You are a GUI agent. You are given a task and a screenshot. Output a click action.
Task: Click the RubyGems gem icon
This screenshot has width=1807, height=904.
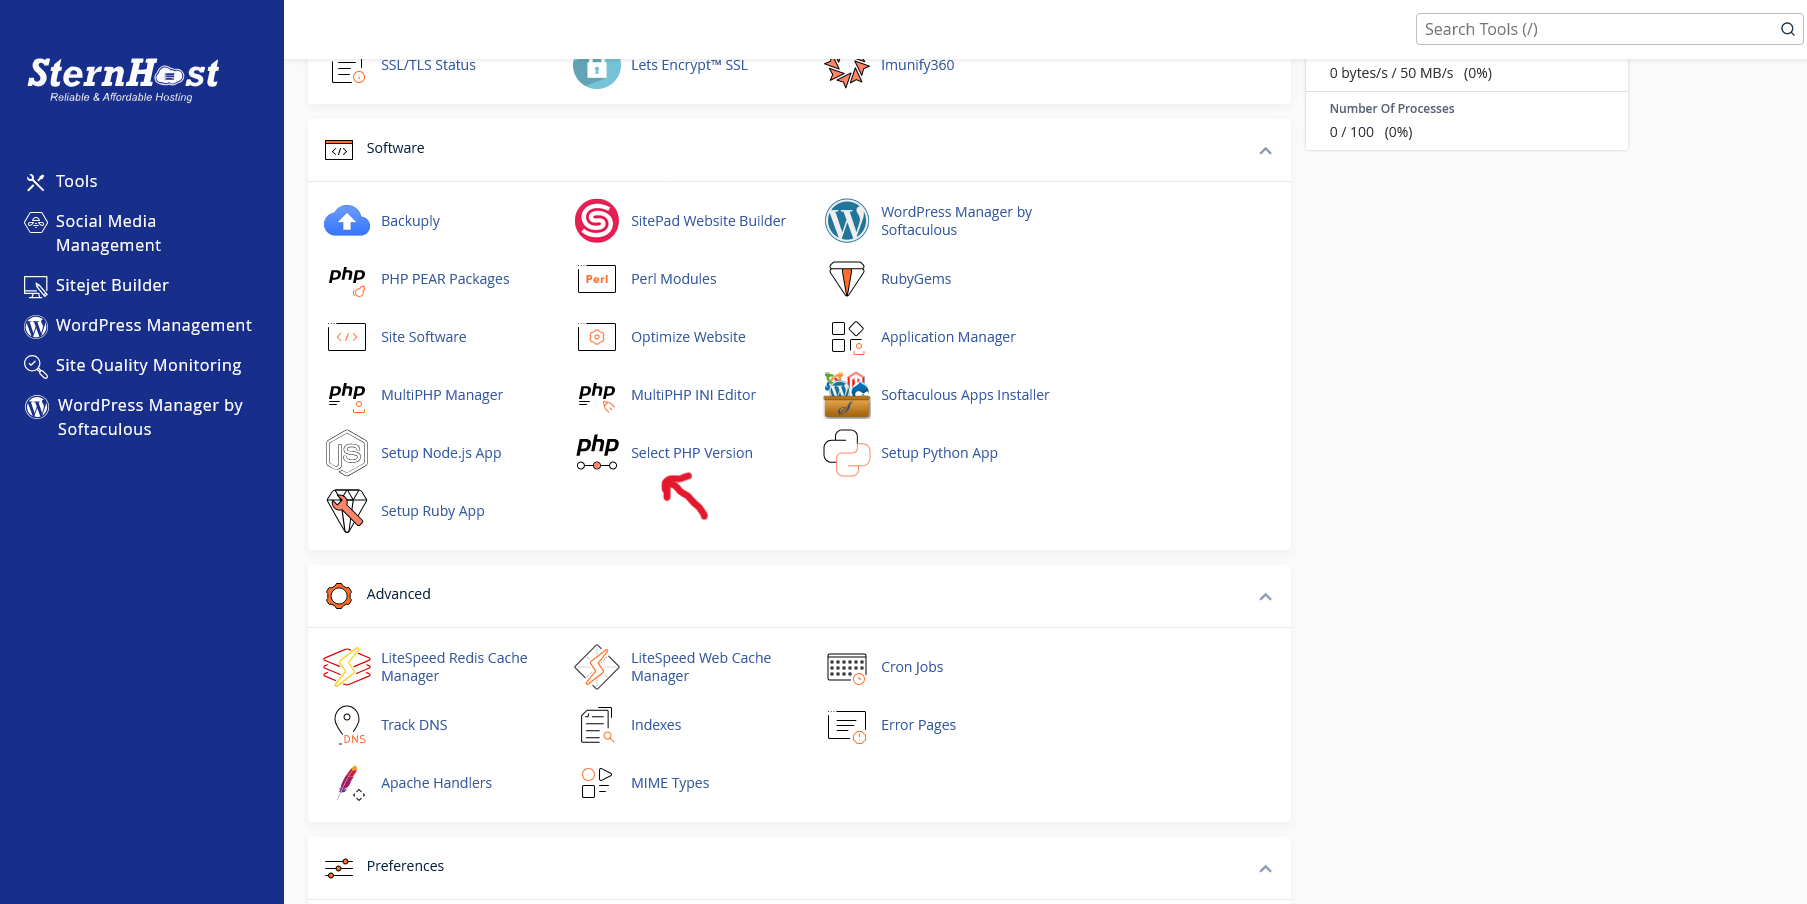coord(847,279)
